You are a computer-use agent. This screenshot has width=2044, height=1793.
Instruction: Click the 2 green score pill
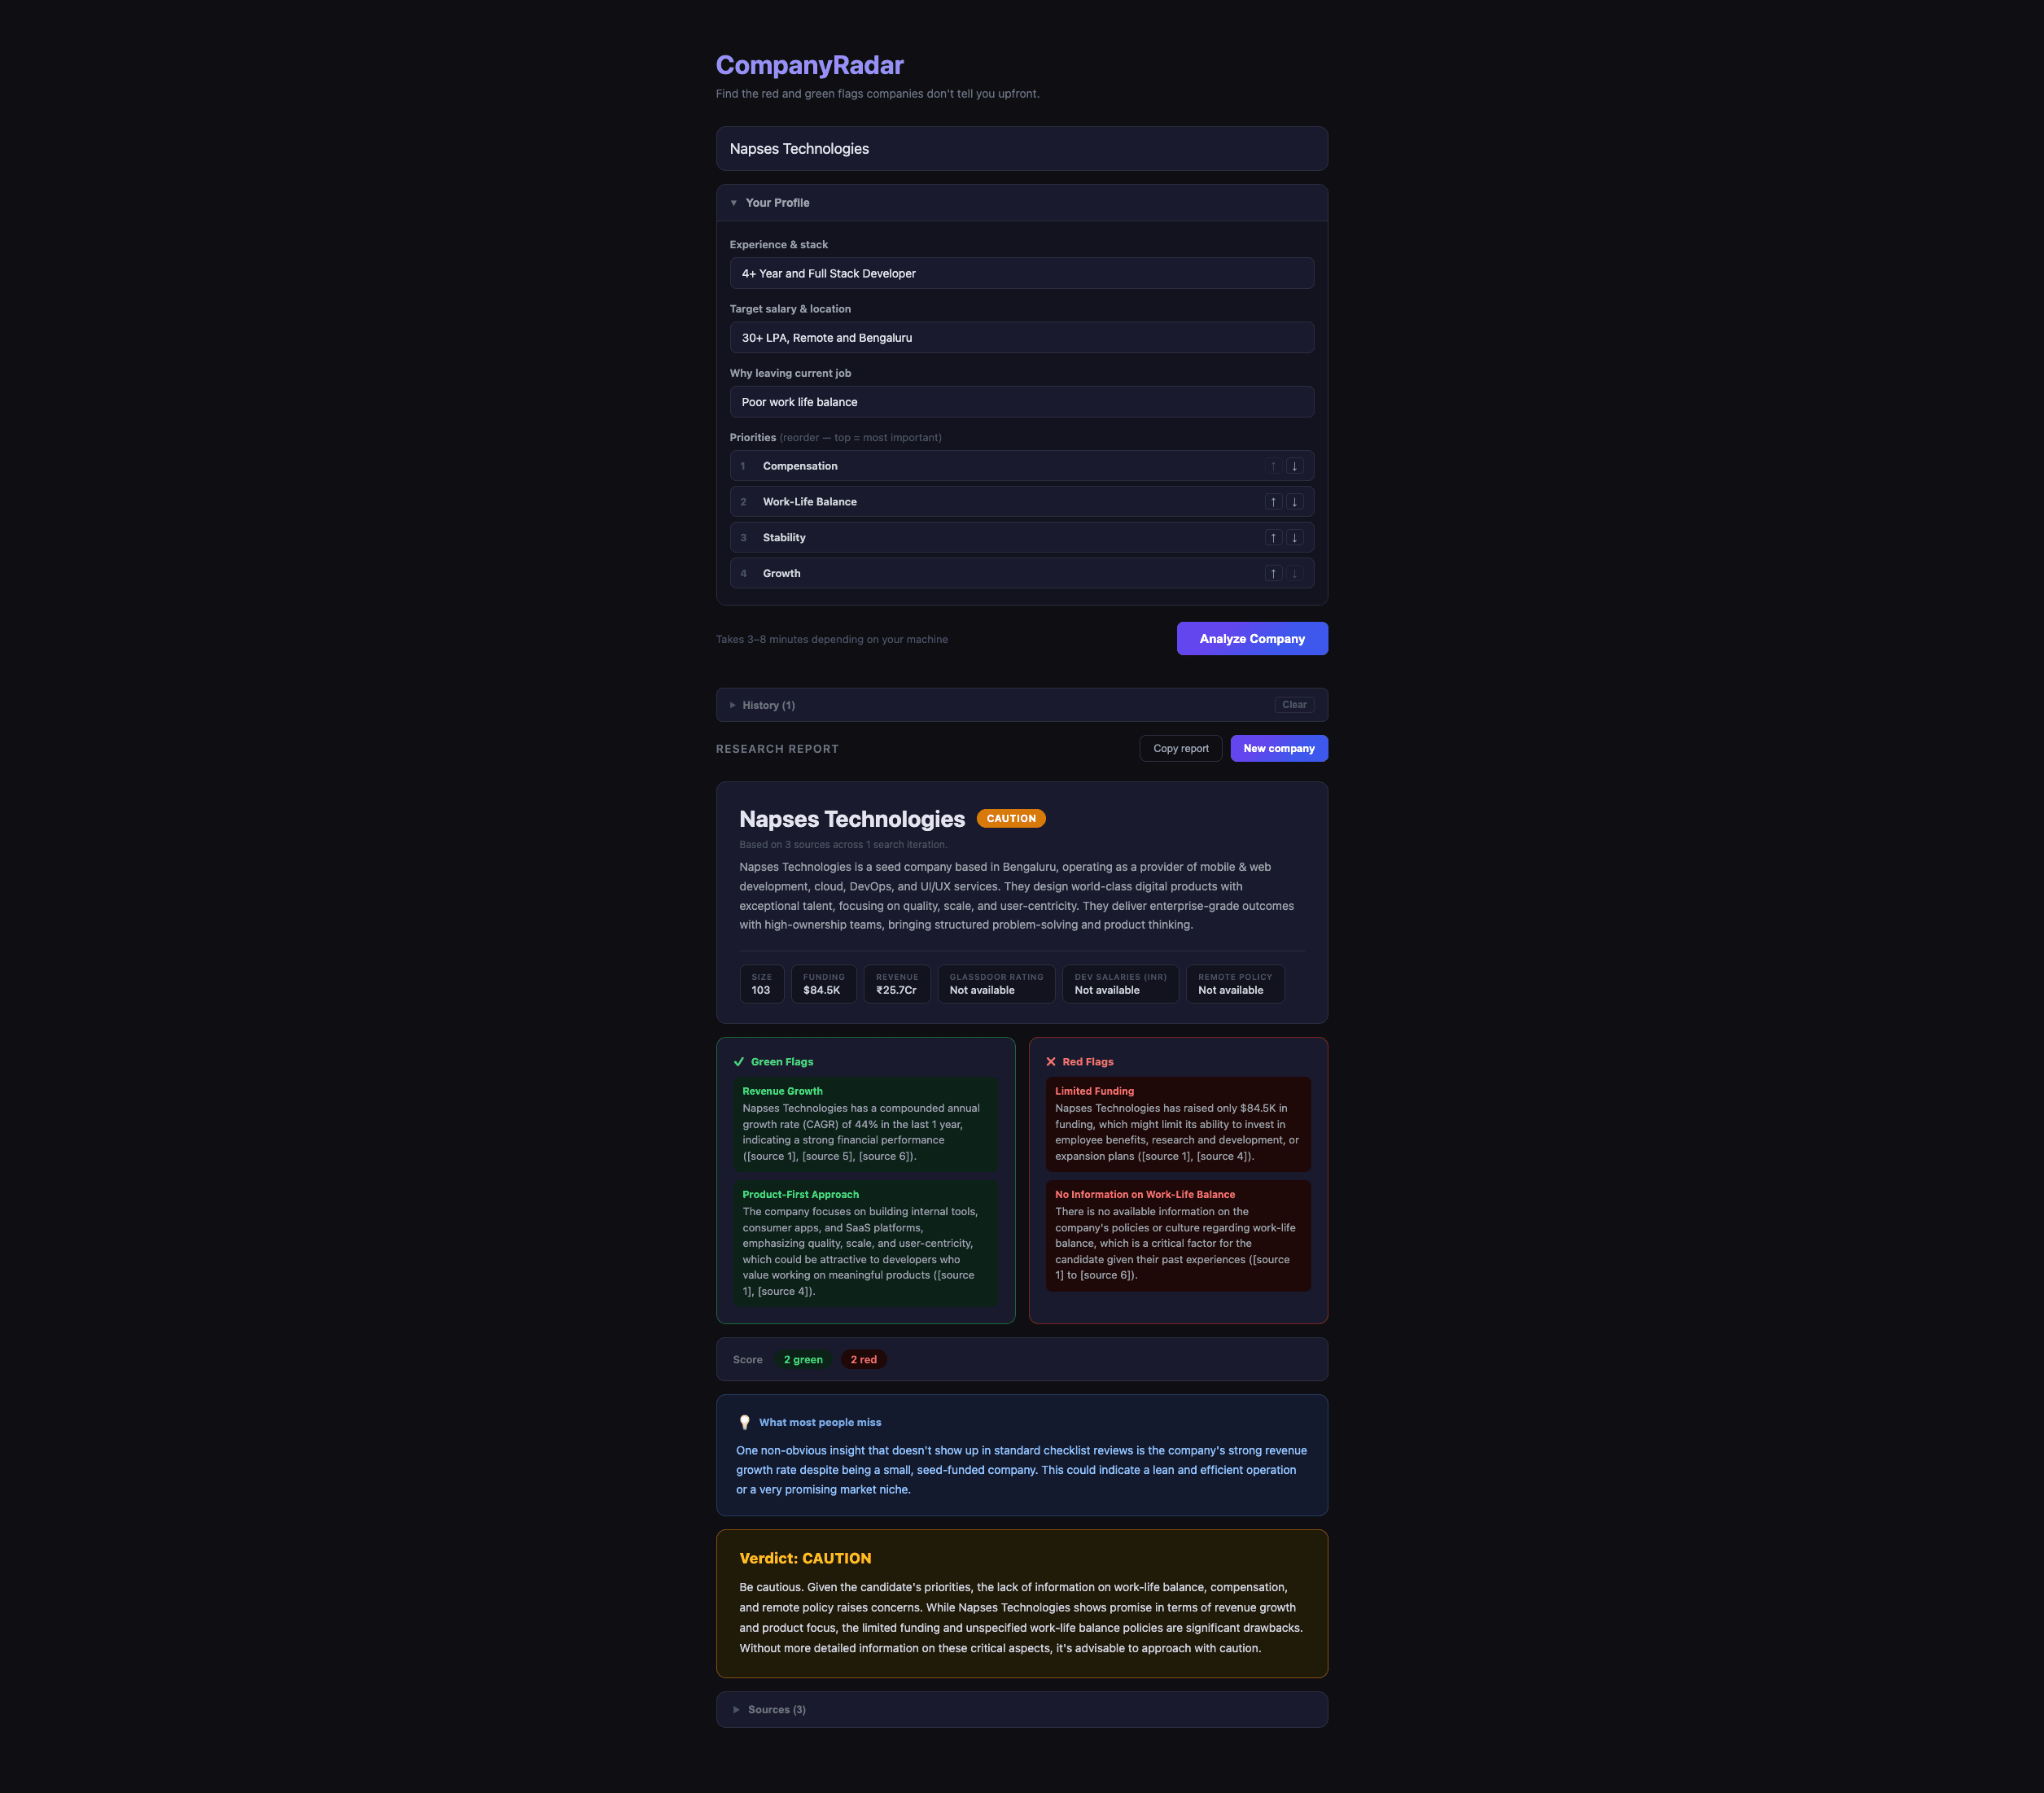pos(803,1360)
